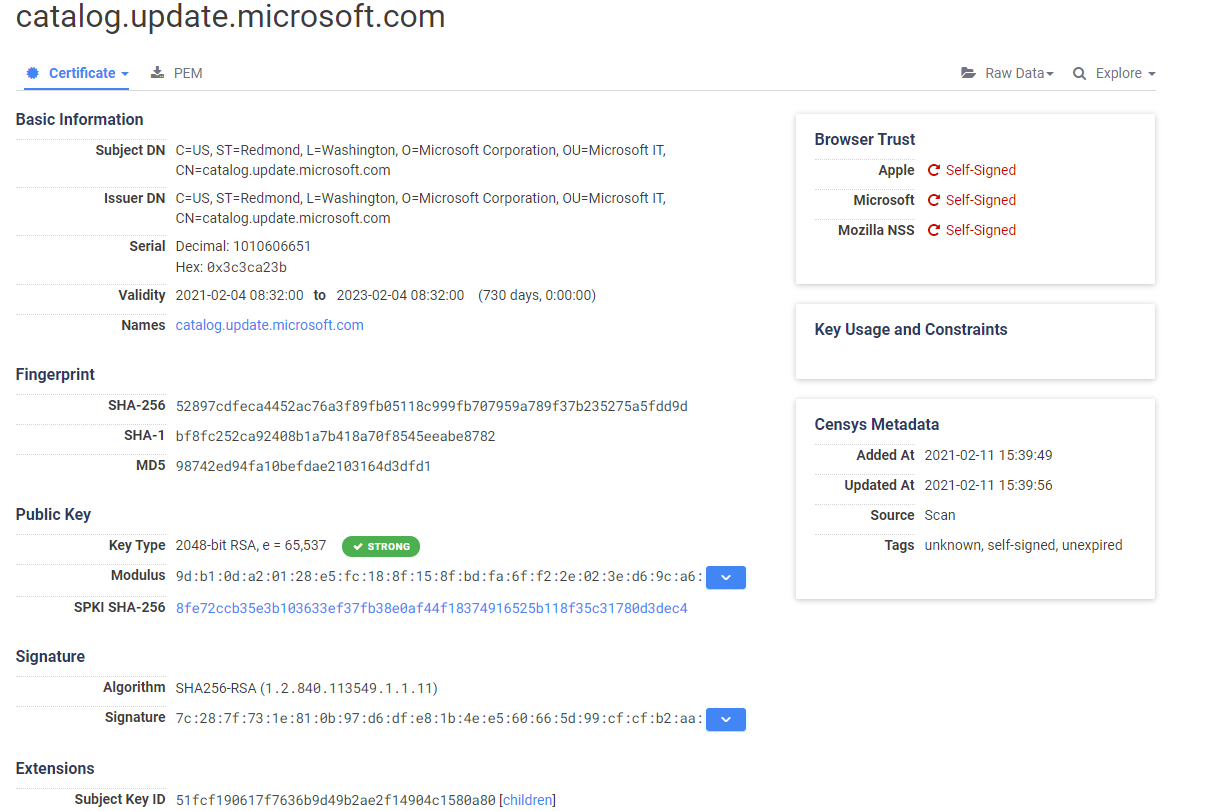The height and width of the screenshot is (811, 1216).
Task: Click the Basic Information section heading
Action: [x=80, y=119]
